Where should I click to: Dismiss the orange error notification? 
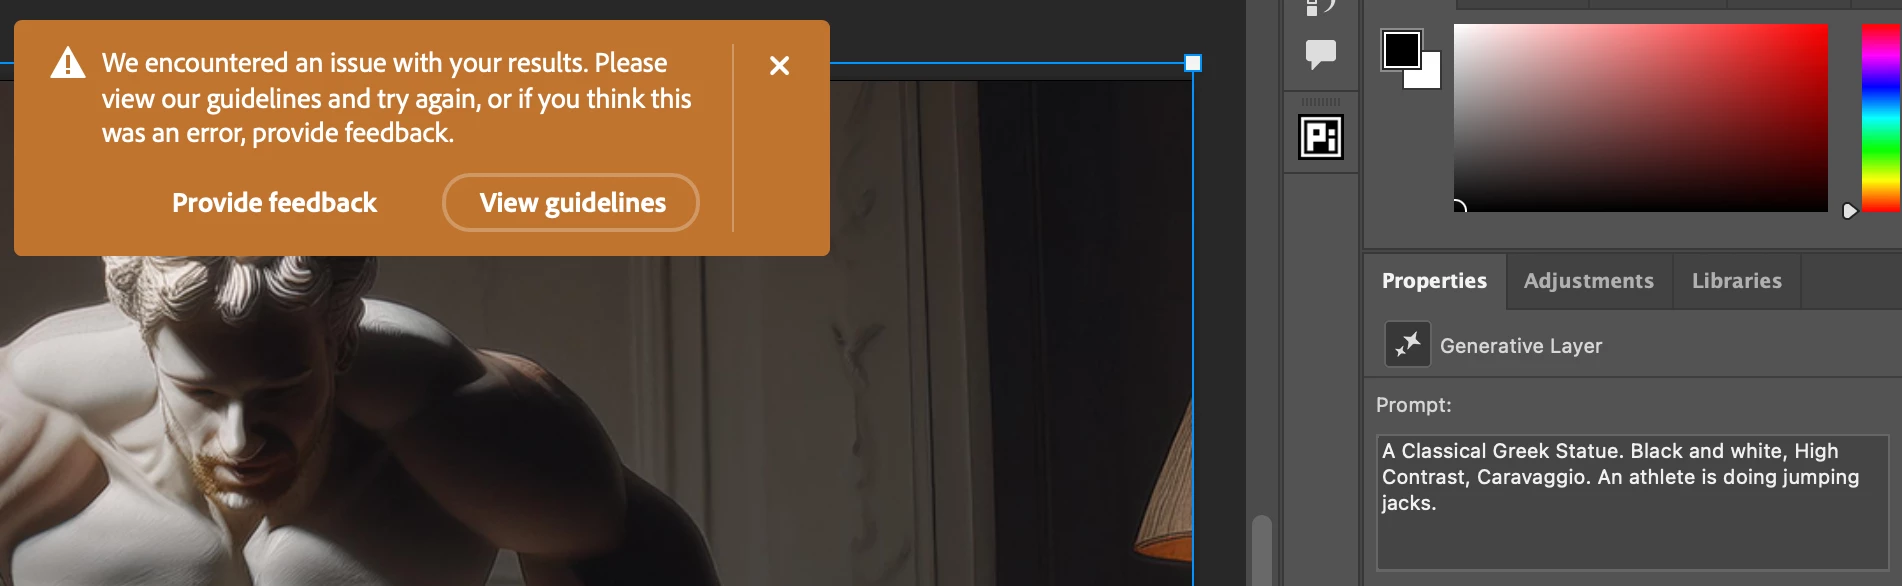click(779, 66)
